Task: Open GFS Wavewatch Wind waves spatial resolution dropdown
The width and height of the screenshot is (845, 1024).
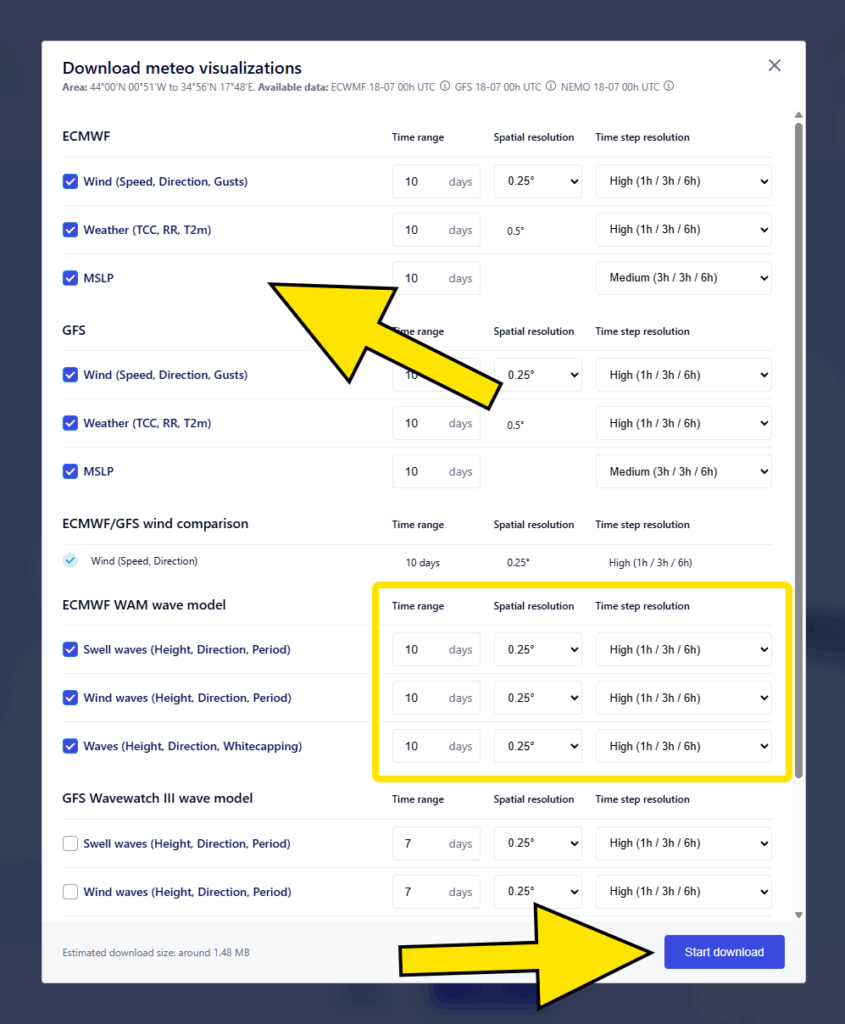Action: coord(538,891)
